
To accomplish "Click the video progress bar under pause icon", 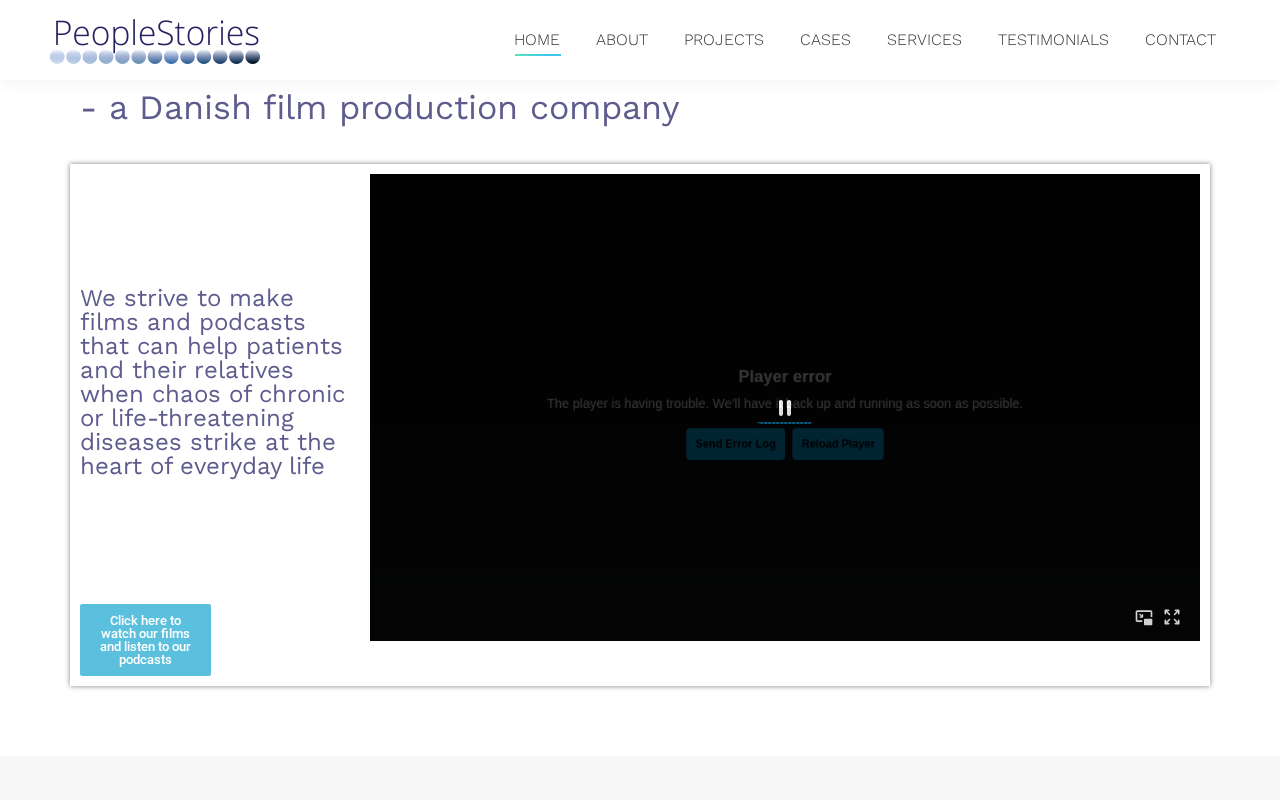I will pyautogui.click(x=785, y=423).
